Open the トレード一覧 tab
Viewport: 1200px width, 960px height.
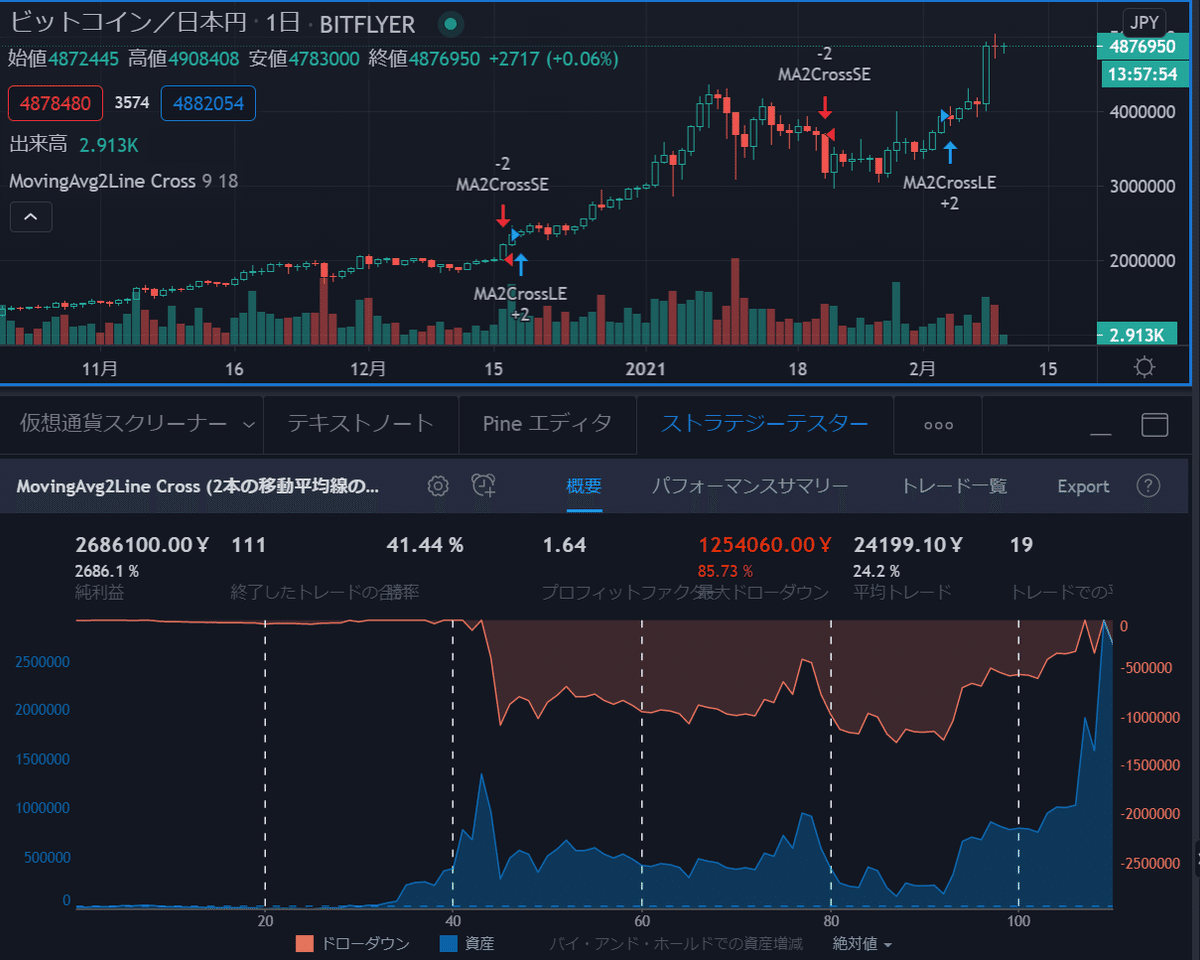click(957, 486)
